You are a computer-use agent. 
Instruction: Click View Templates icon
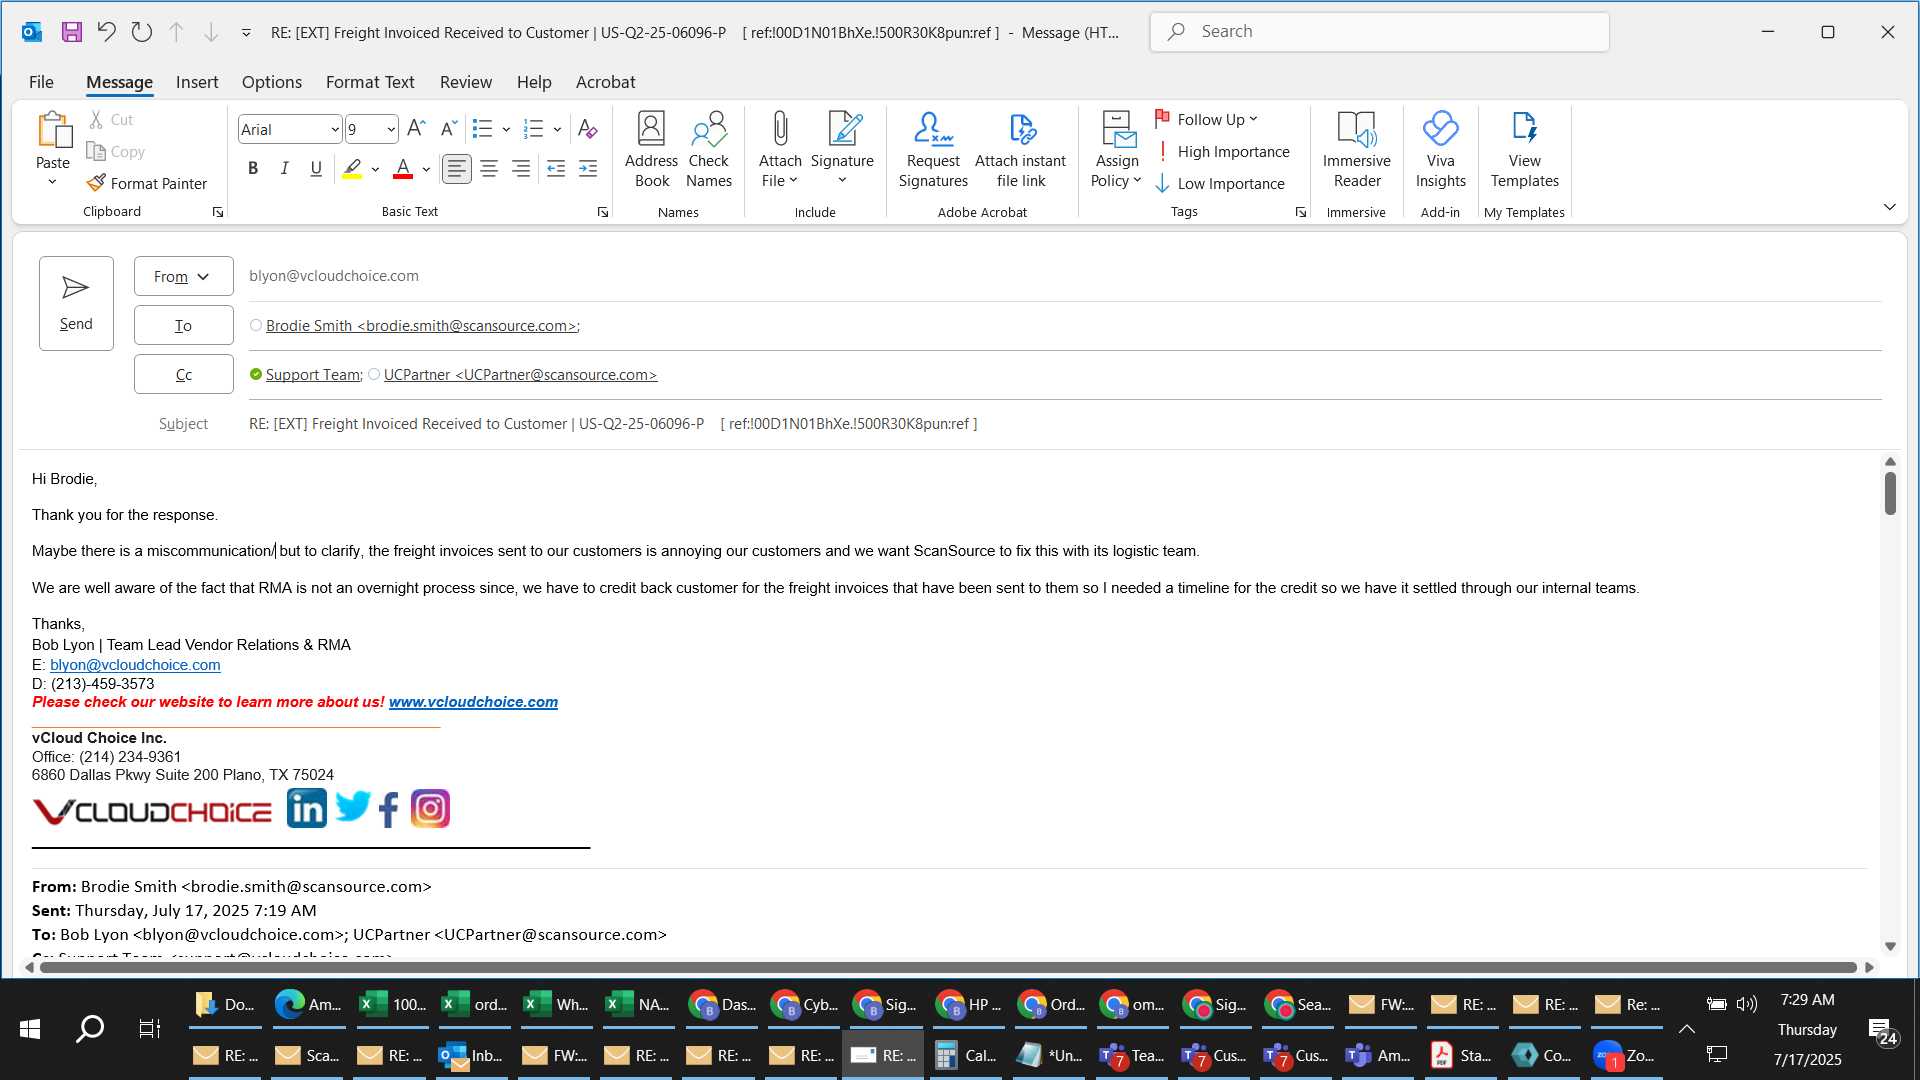(x=1525, y=149)
